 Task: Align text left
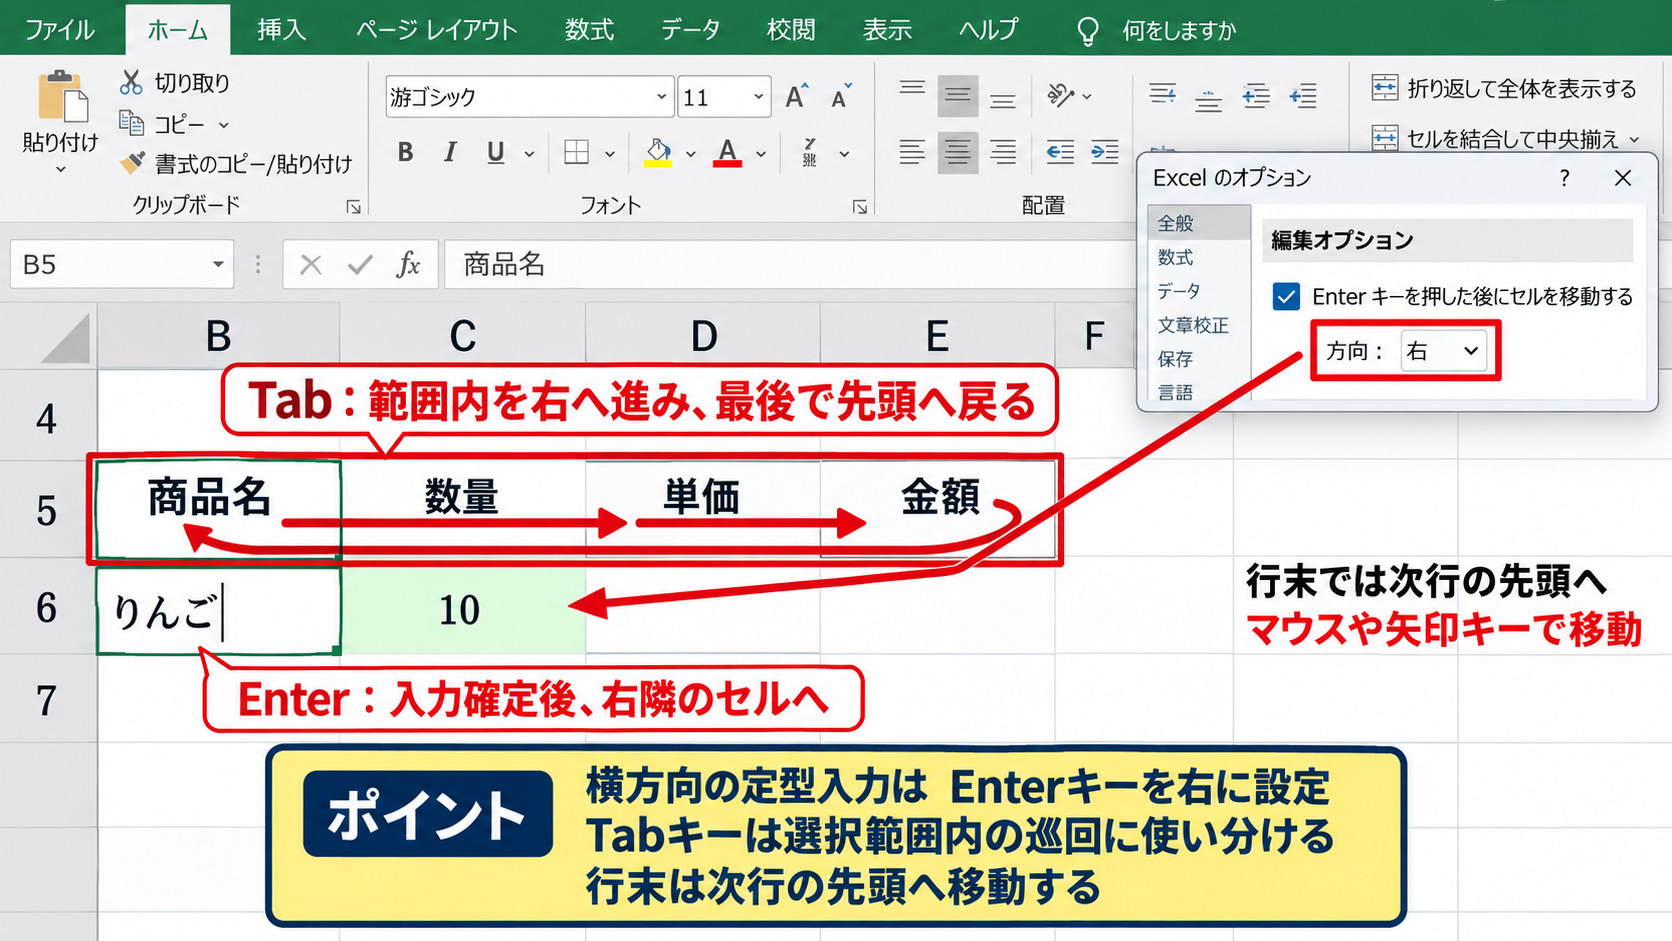912,152
